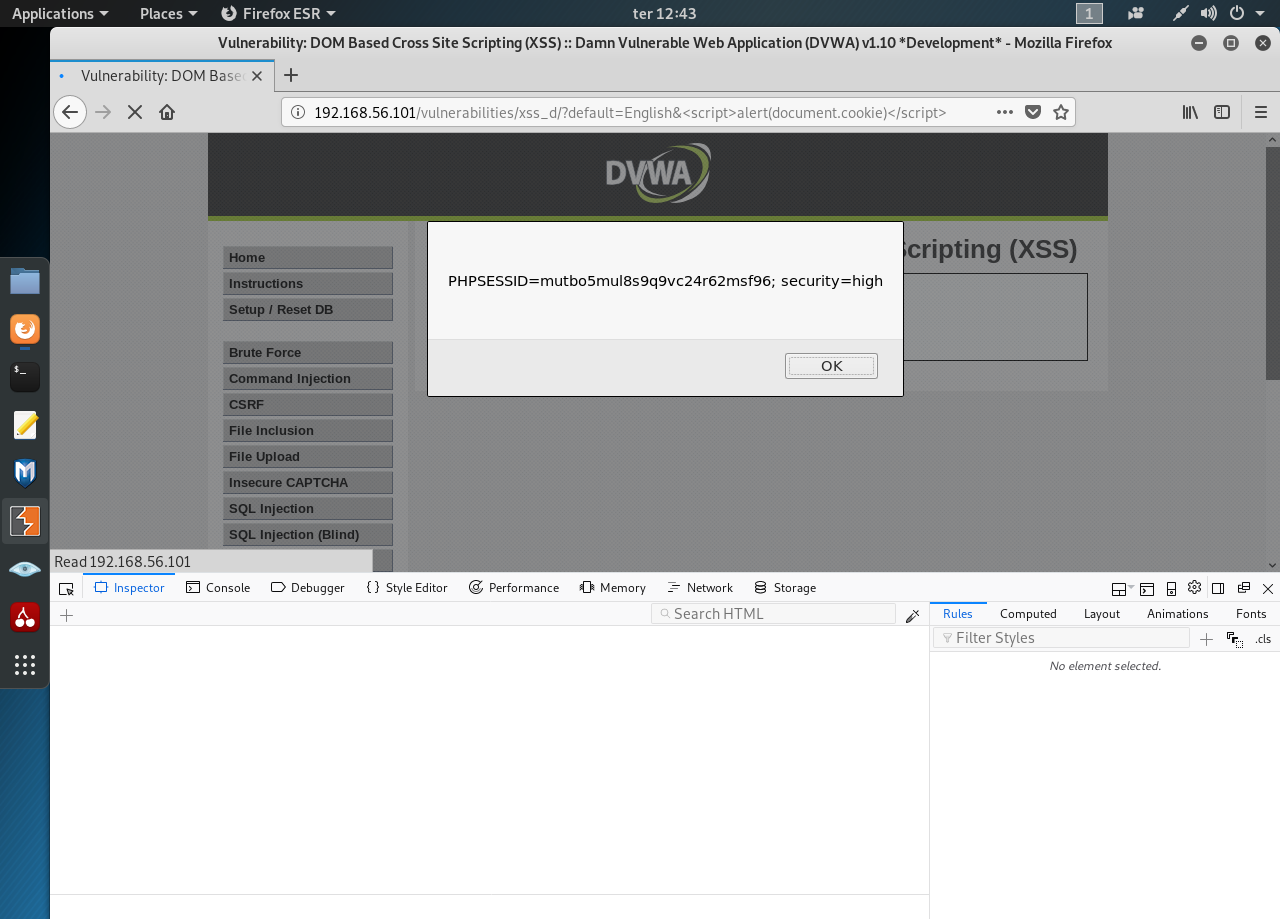Screen dimensions: 1280x919
Task: Open the clock showing ter 12:43
Action: pyautogui.click(x=665, y=13)
